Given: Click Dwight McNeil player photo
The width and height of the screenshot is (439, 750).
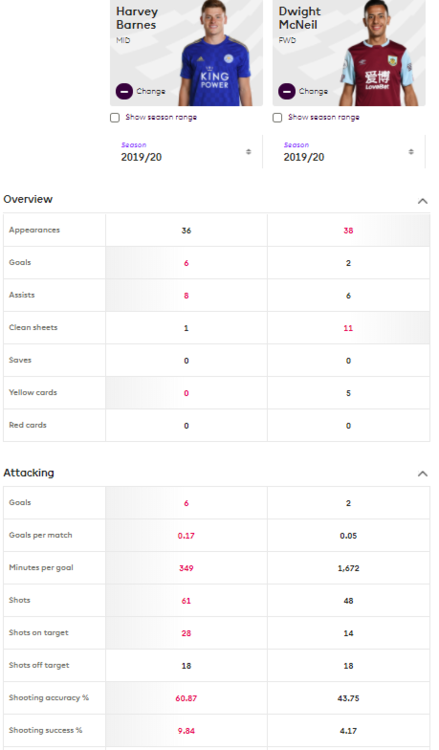Looking at the screenshot, I should (376, 53).
